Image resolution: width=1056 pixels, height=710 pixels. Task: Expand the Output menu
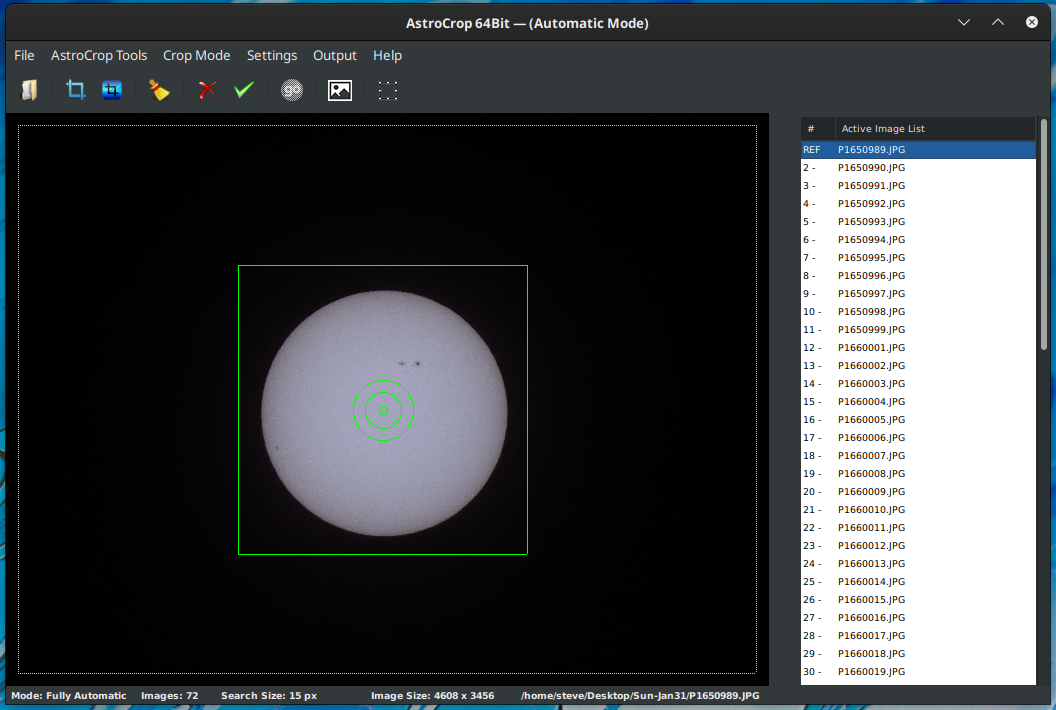(335, 55)
